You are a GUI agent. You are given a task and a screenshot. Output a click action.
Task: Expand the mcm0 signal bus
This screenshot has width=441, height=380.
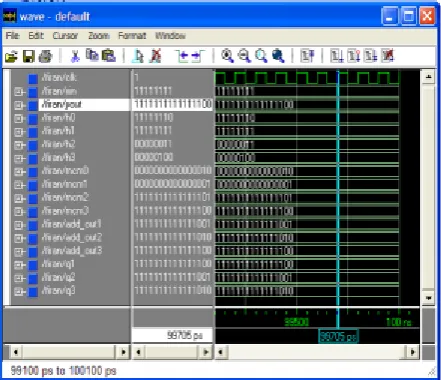(19, 172)
